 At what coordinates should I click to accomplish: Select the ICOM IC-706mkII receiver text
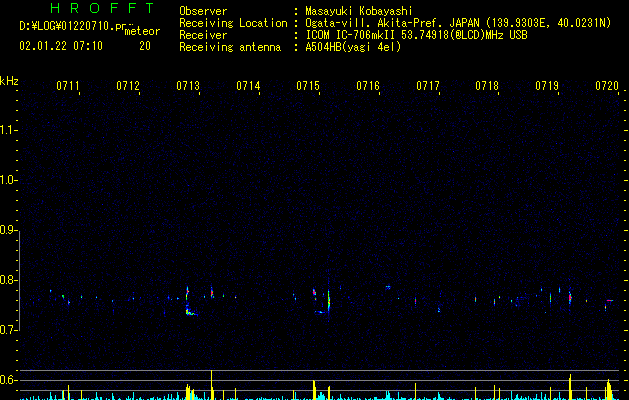(416, 35)
